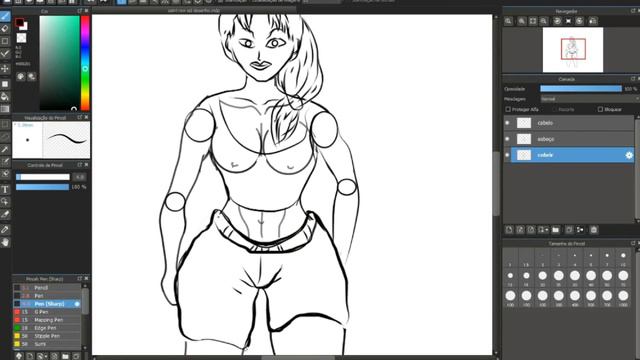Toggle the Bloquear checkbox

tap(600, 109)
